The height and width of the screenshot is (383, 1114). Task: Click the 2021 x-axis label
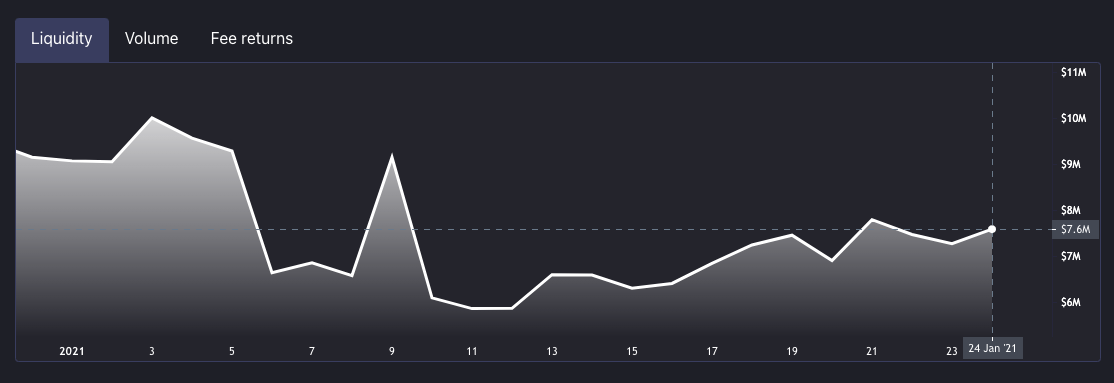pyautogui.click(x=72, y=352)
